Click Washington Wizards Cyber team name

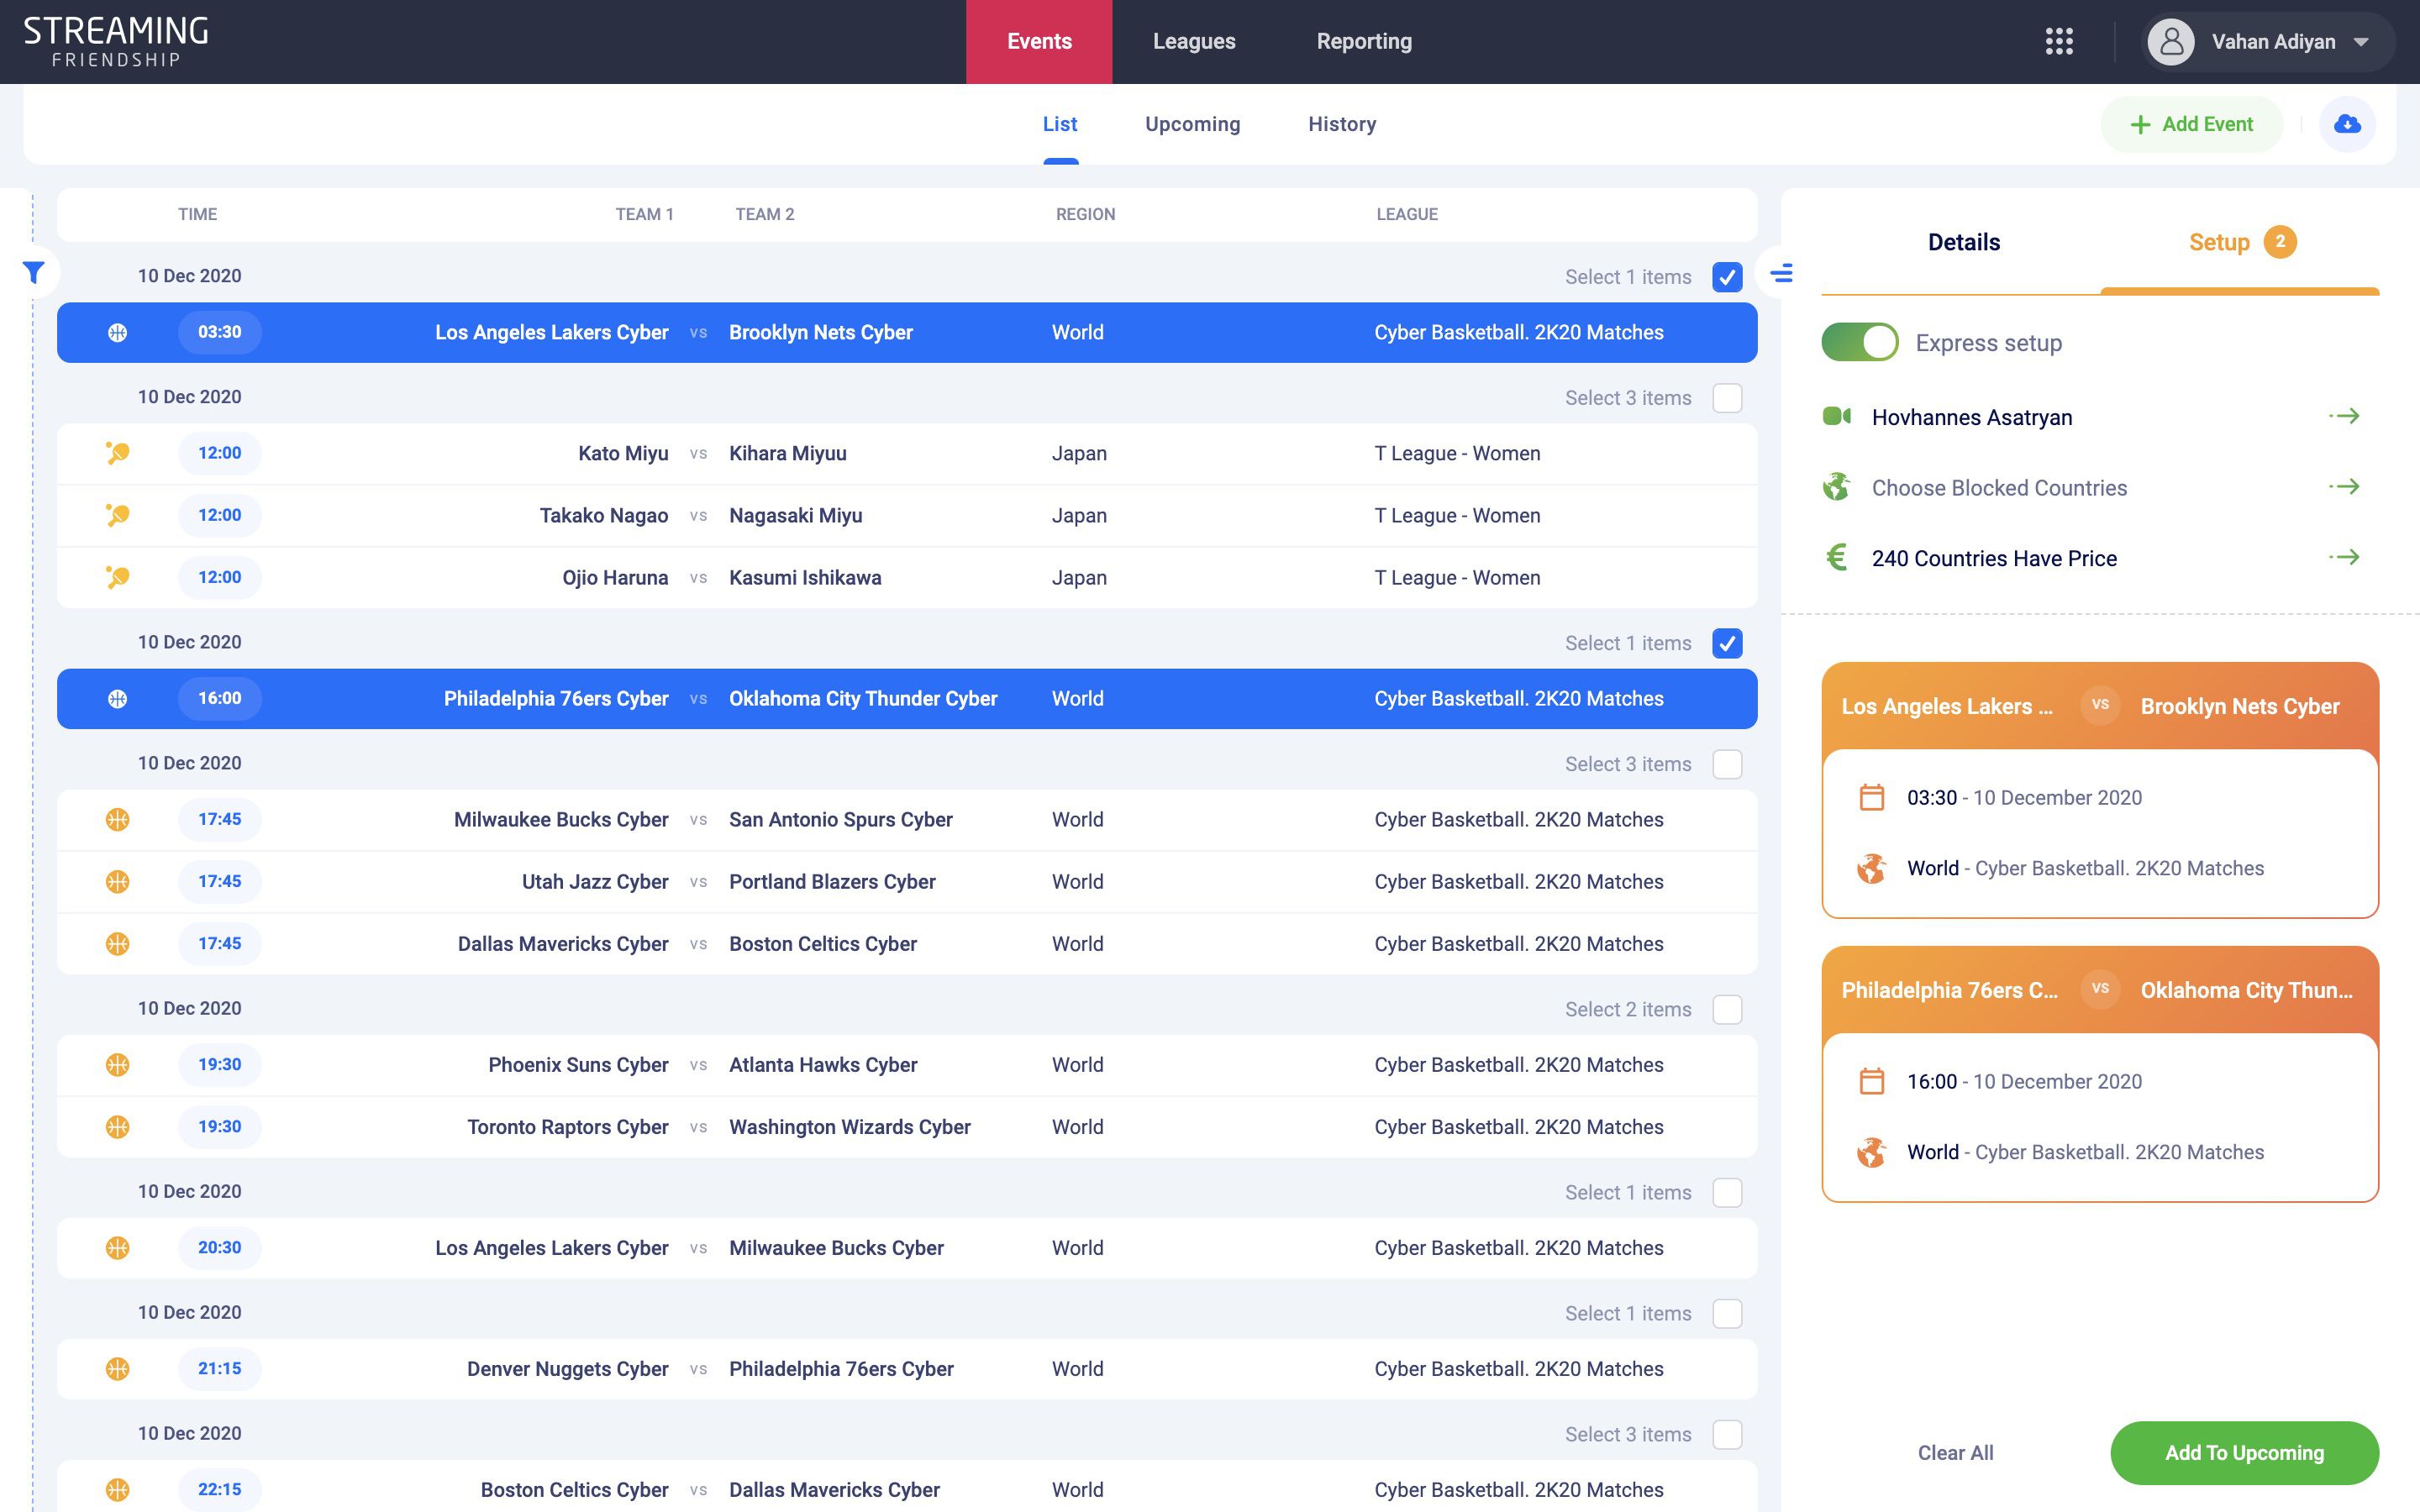tap(850, 1127)
